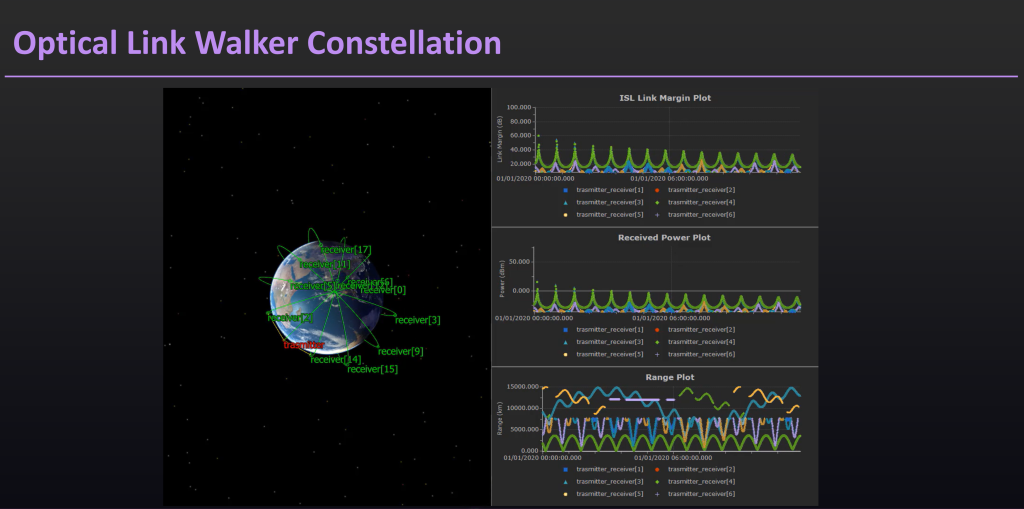Click green marker icon in Received Power legend
The image size is (1024, 509).
tap(656, 342)
